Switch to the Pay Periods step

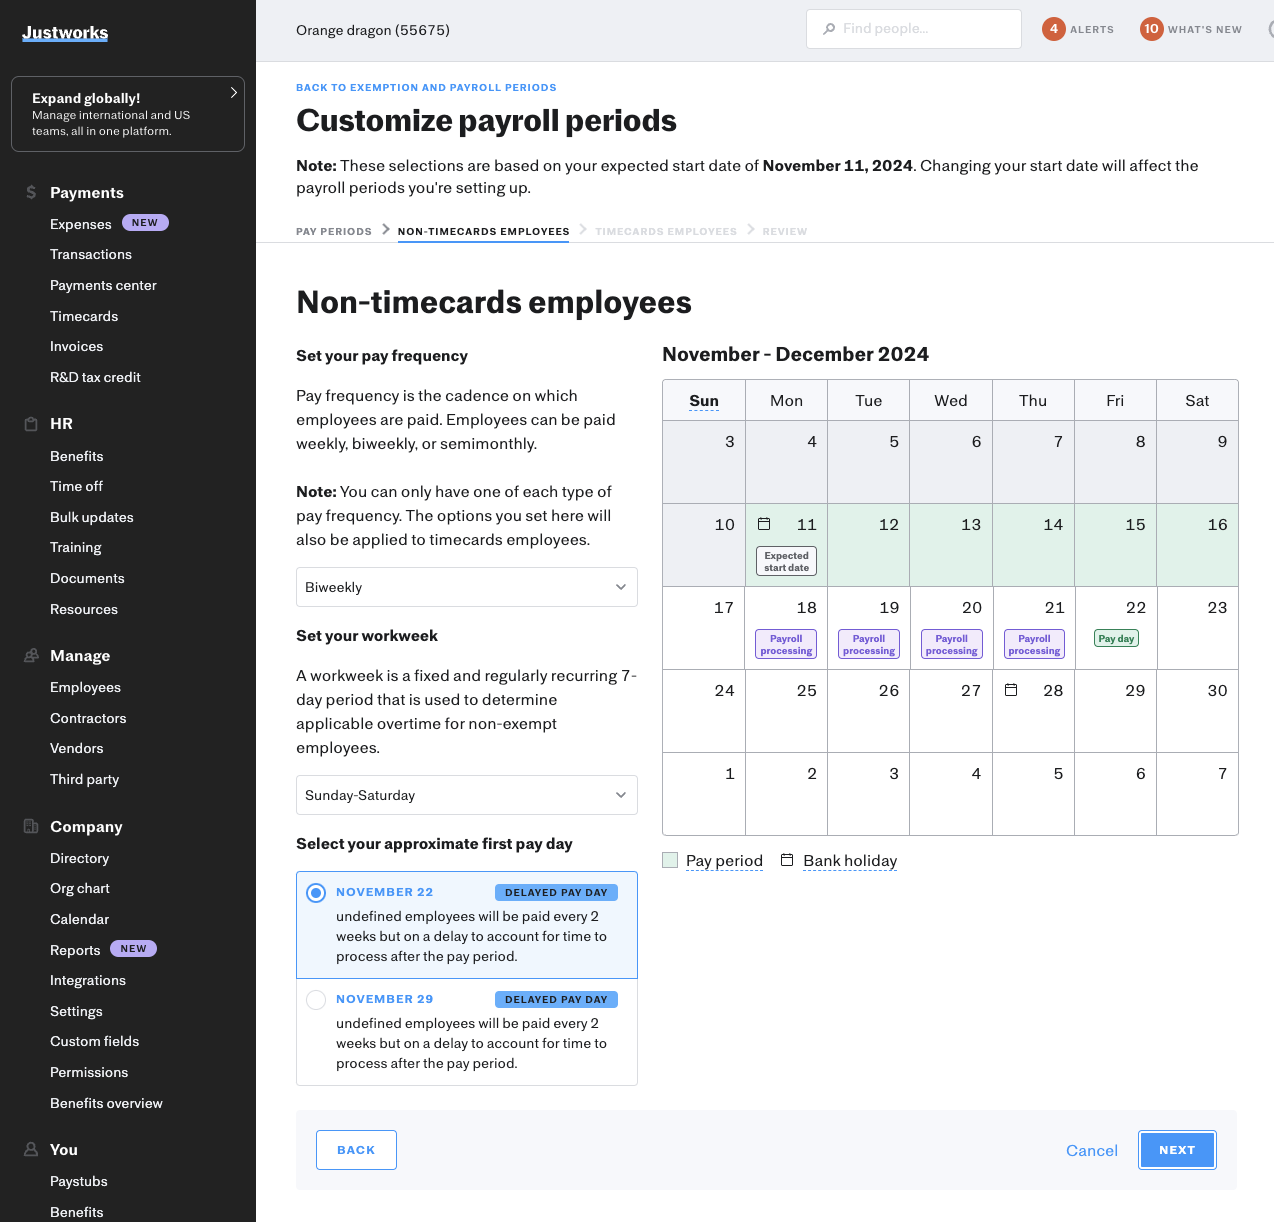334,231
